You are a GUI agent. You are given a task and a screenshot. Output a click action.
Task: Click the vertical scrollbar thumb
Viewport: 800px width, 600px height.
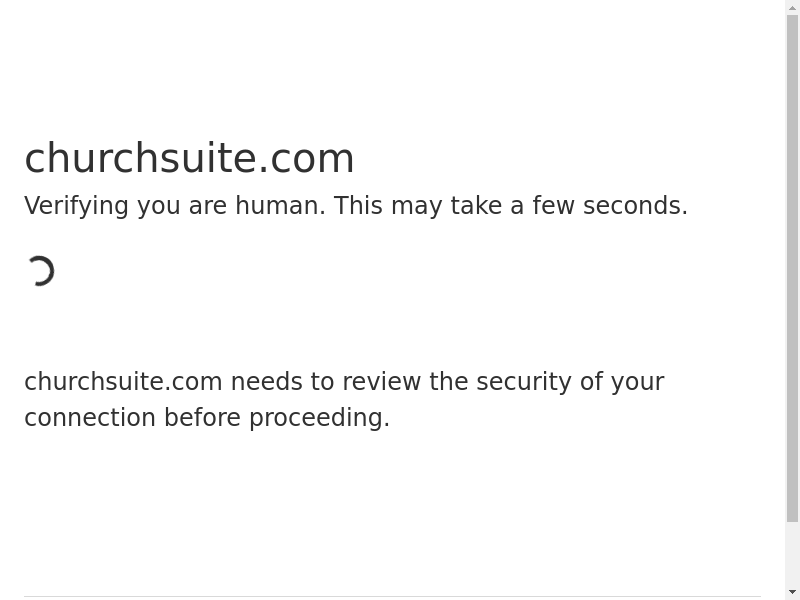792,268
